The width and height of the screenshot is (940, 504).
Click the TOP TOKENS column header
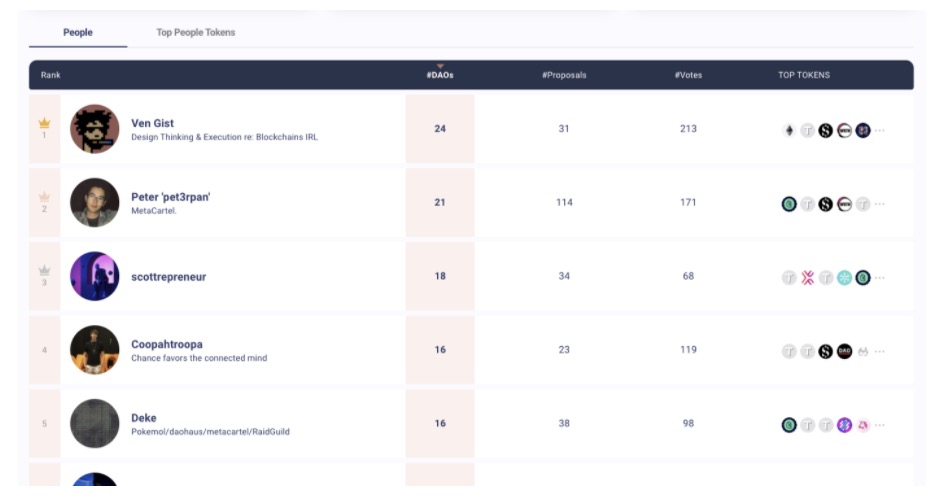(804, 75)
